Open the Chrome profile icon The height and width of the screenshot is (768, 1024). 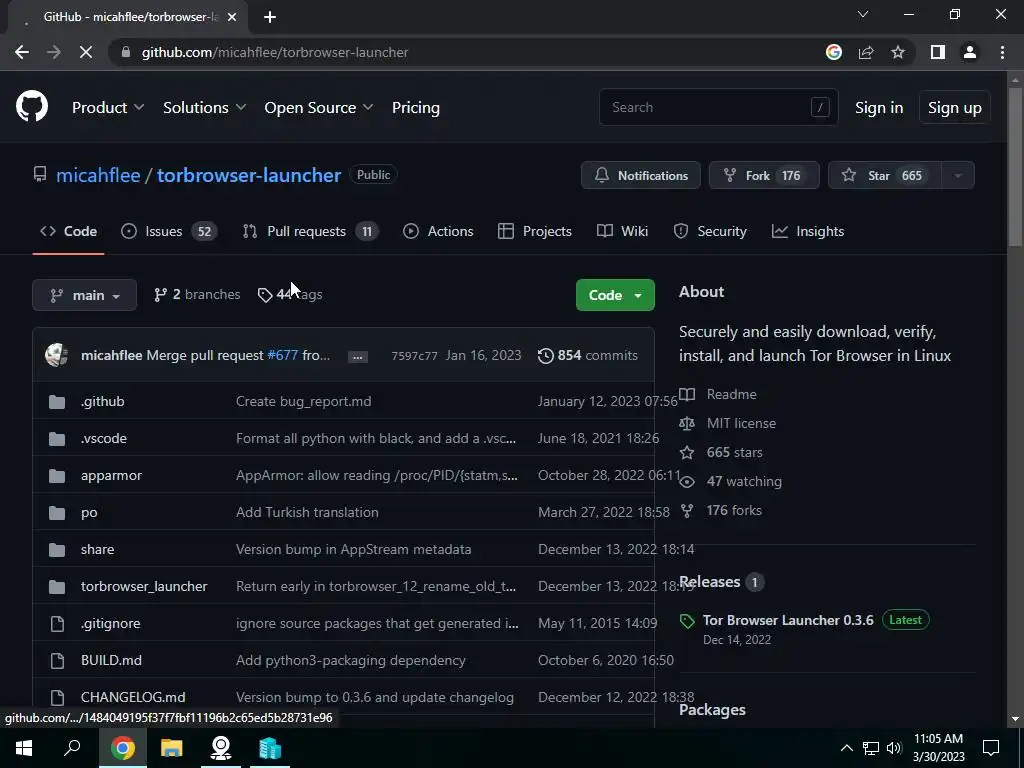pyautogui.click(x=970, y=52)
